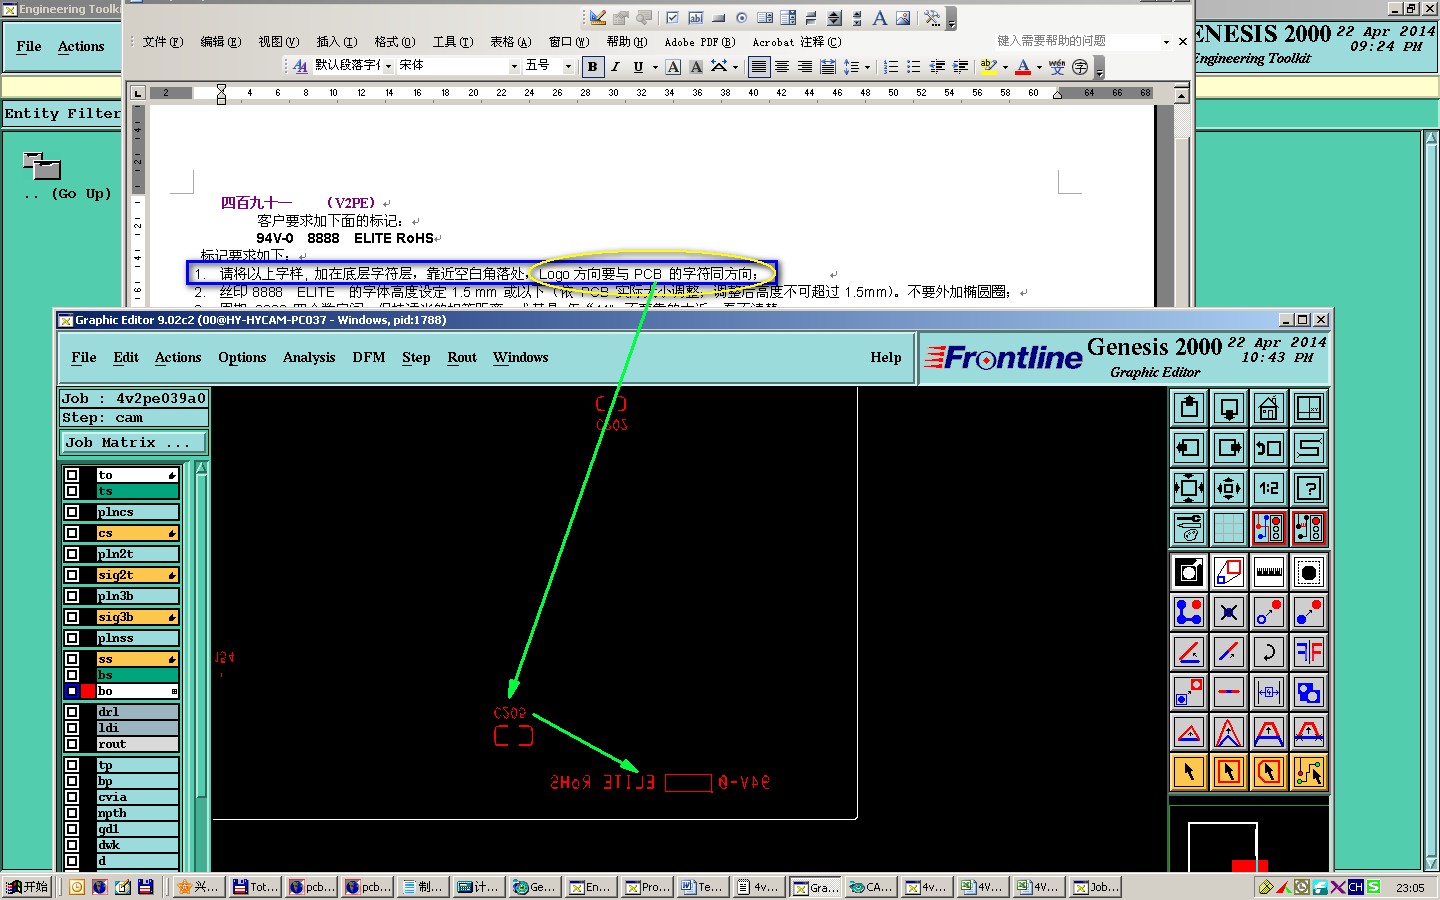Click the 'sig3b' layer name button
The image size is (1440, 900).
click(137, 617)
